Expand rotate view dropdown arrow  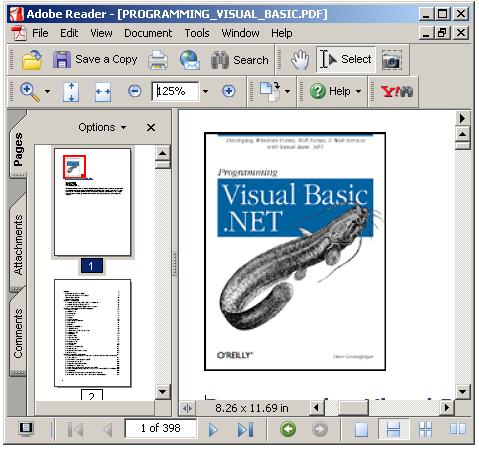click(x=287, y=91)
